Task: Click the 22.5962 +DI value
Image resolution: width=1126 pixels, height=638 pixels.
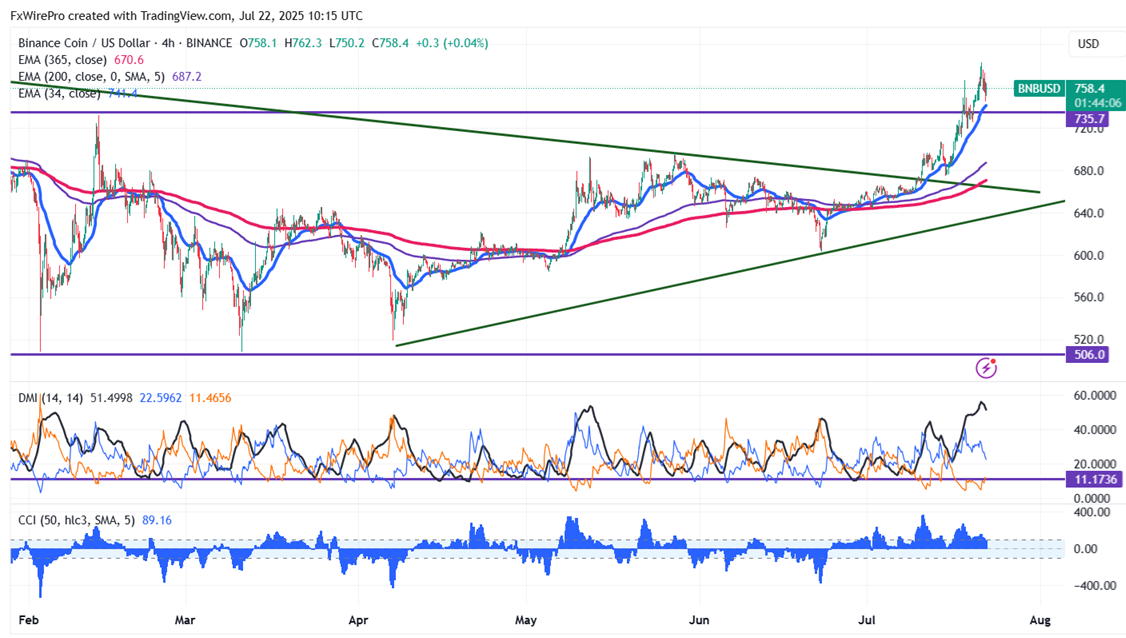Action: pyautogui.click(x=161, y=397)
